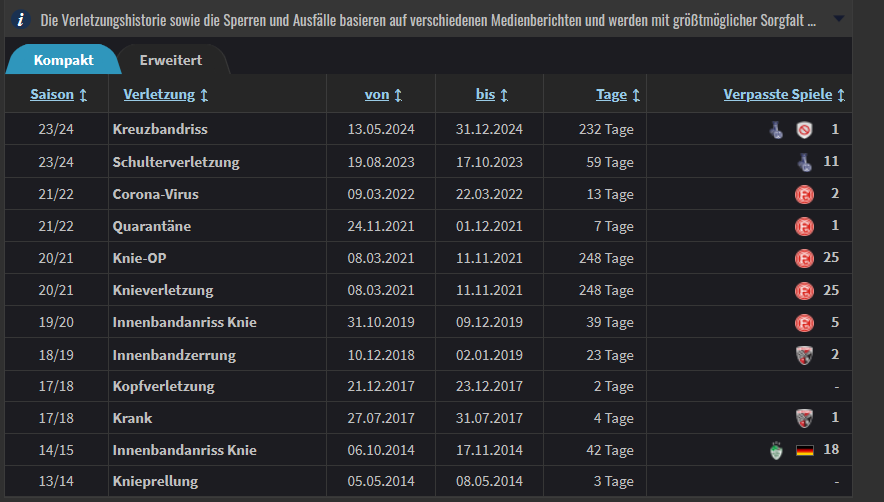Image resolution: width=884 pixels, height=502 pixels.
Task: Click the info icon beside the injury history notice
Action: [21, 20]
